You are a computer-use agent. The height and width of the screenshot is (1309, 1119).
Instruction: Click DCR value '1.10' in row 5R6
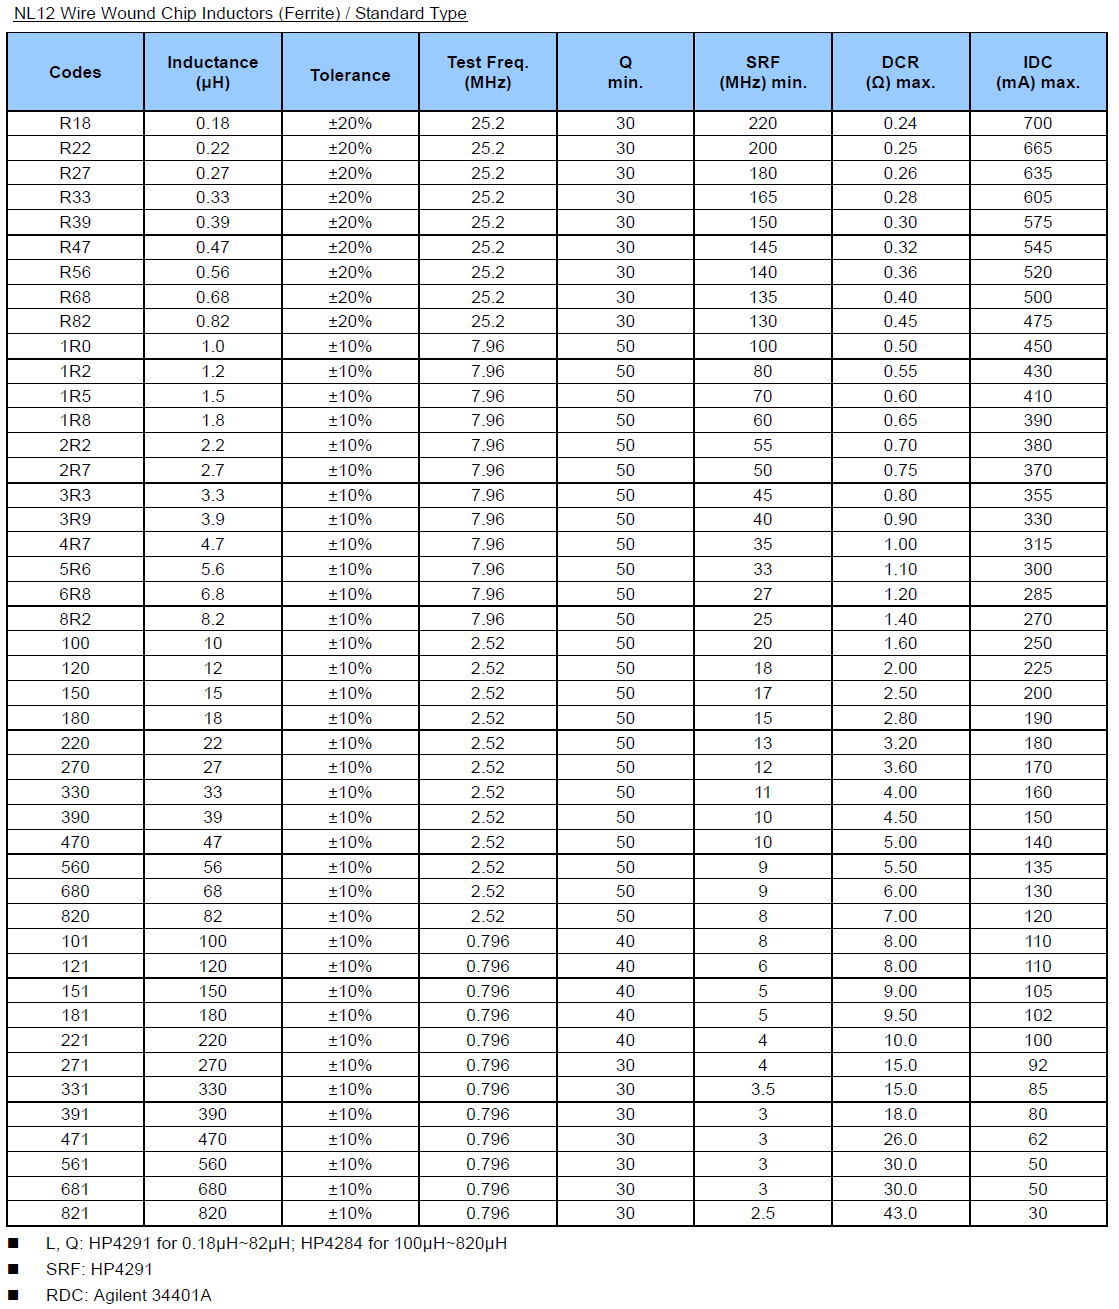900,569
